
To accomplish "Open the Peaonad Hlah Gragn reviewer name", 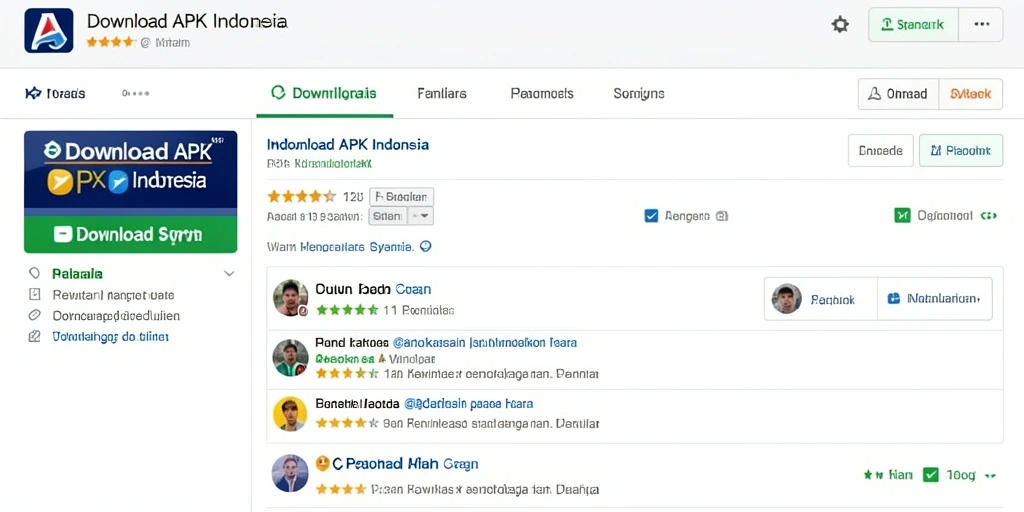I will click(x=405, y=464).
